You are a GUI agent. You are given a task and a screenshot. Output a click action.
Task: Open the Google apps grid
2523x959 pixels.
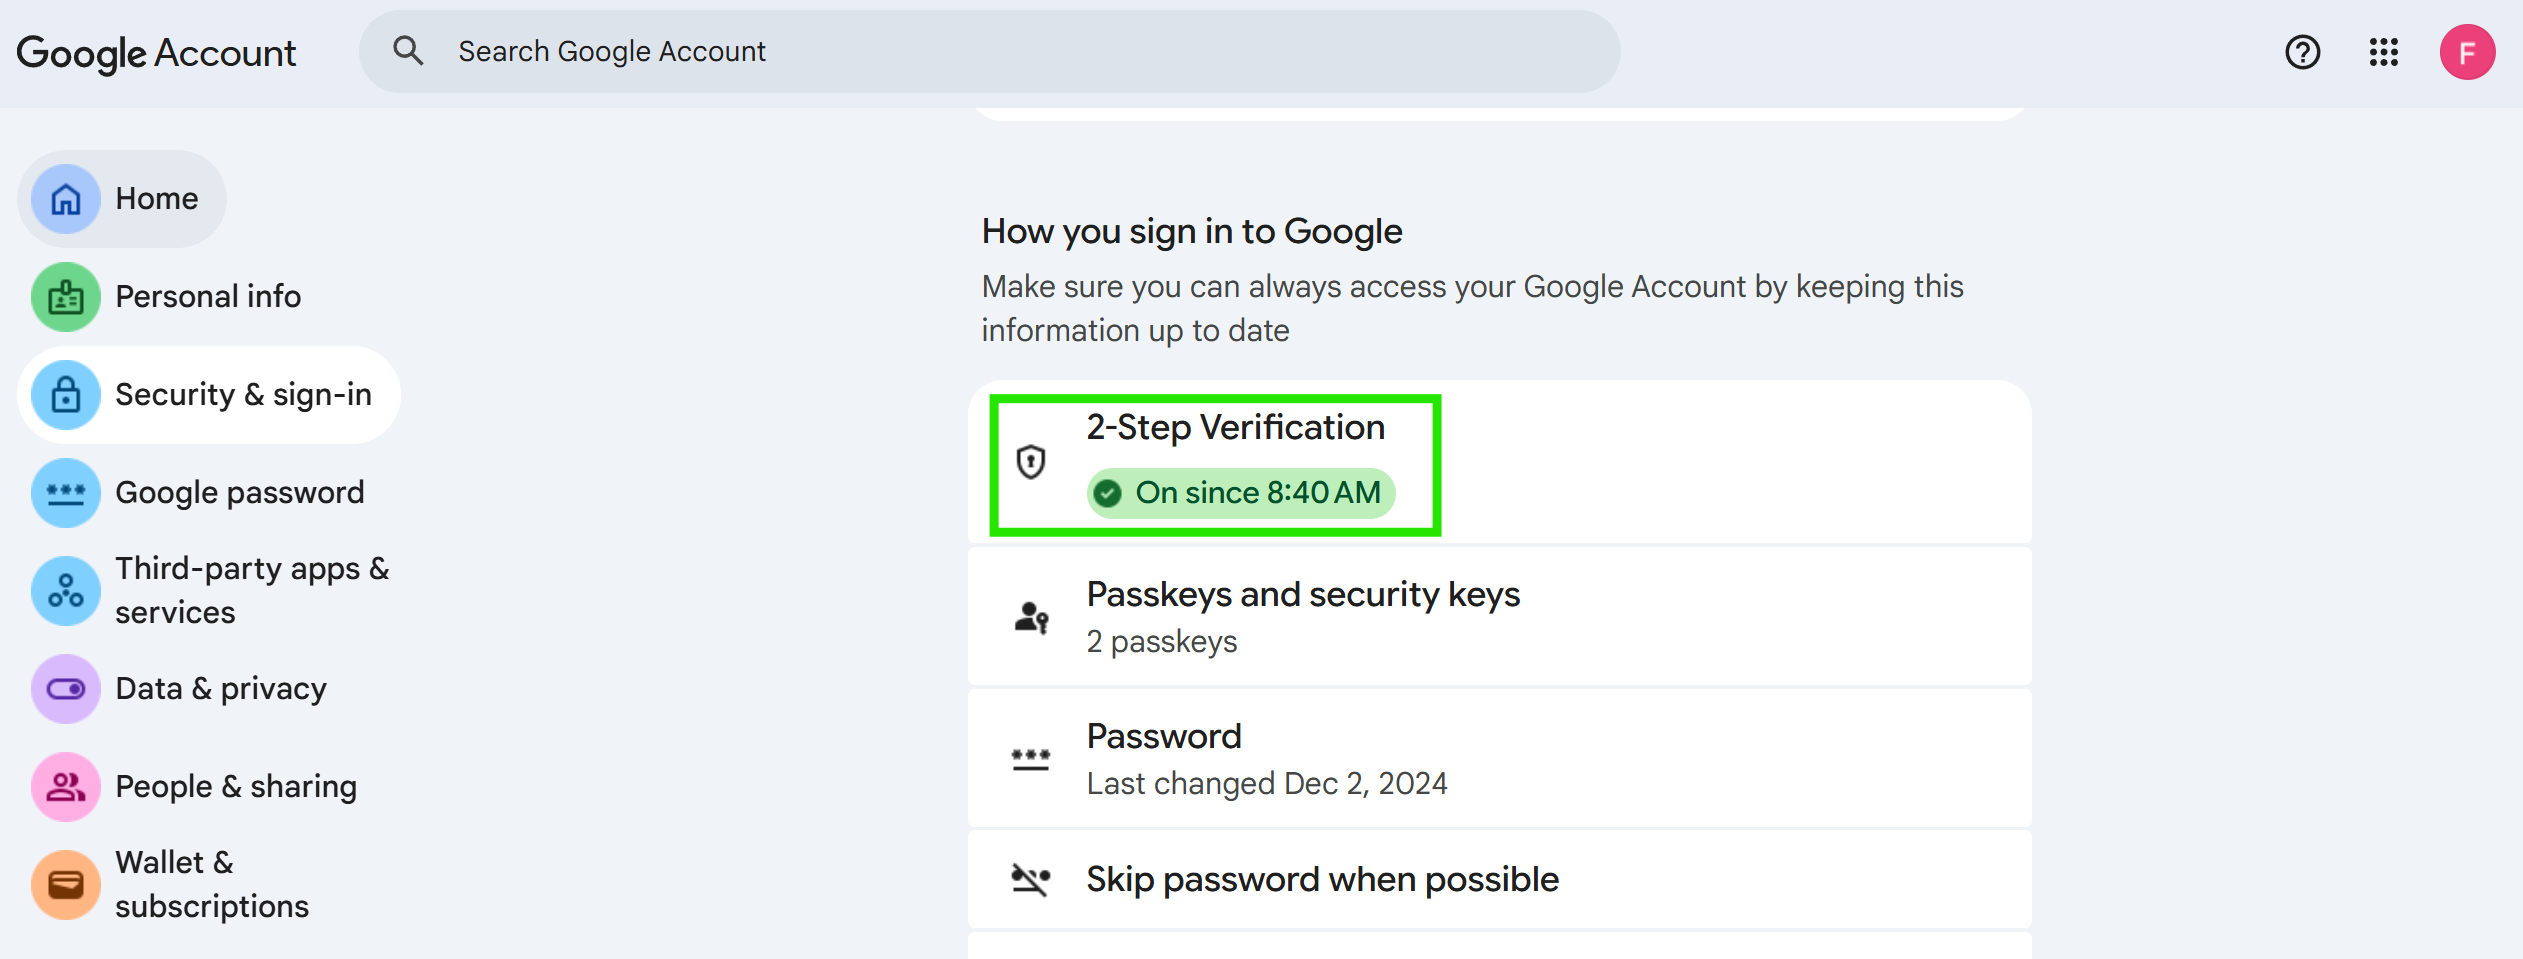click(2384, 52)
